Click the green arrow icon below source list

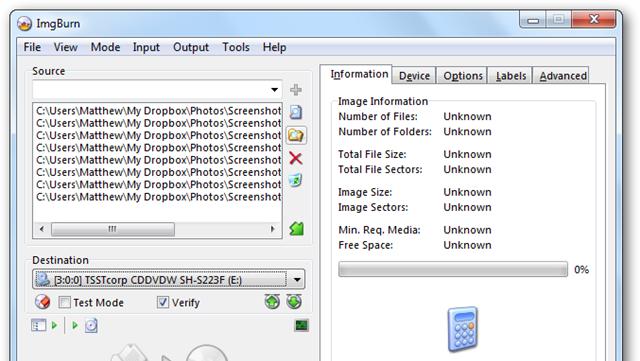click(x=297, y=229)
